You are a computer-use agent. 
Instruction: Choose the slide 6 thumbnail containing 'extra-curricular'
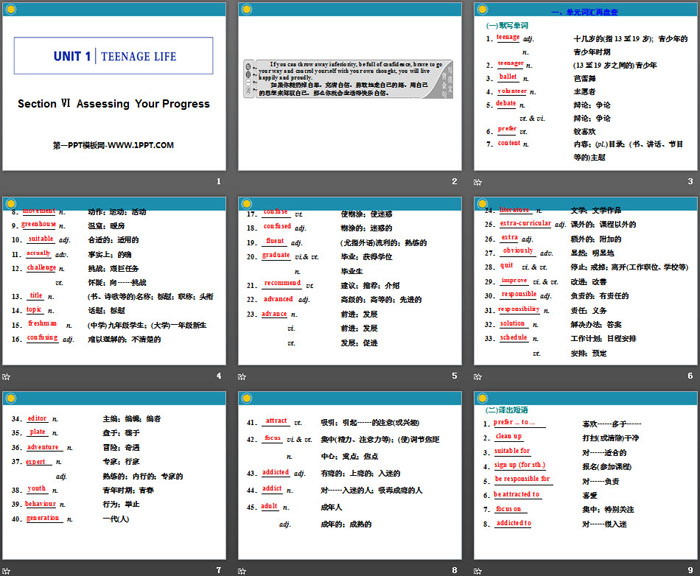coord(585,280)
